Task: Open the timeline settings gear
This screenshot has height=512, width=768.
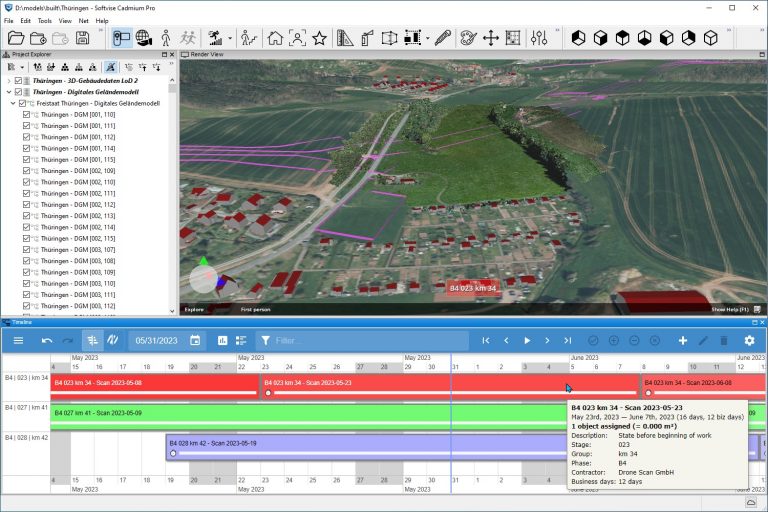Action: [x=749, y=341]
